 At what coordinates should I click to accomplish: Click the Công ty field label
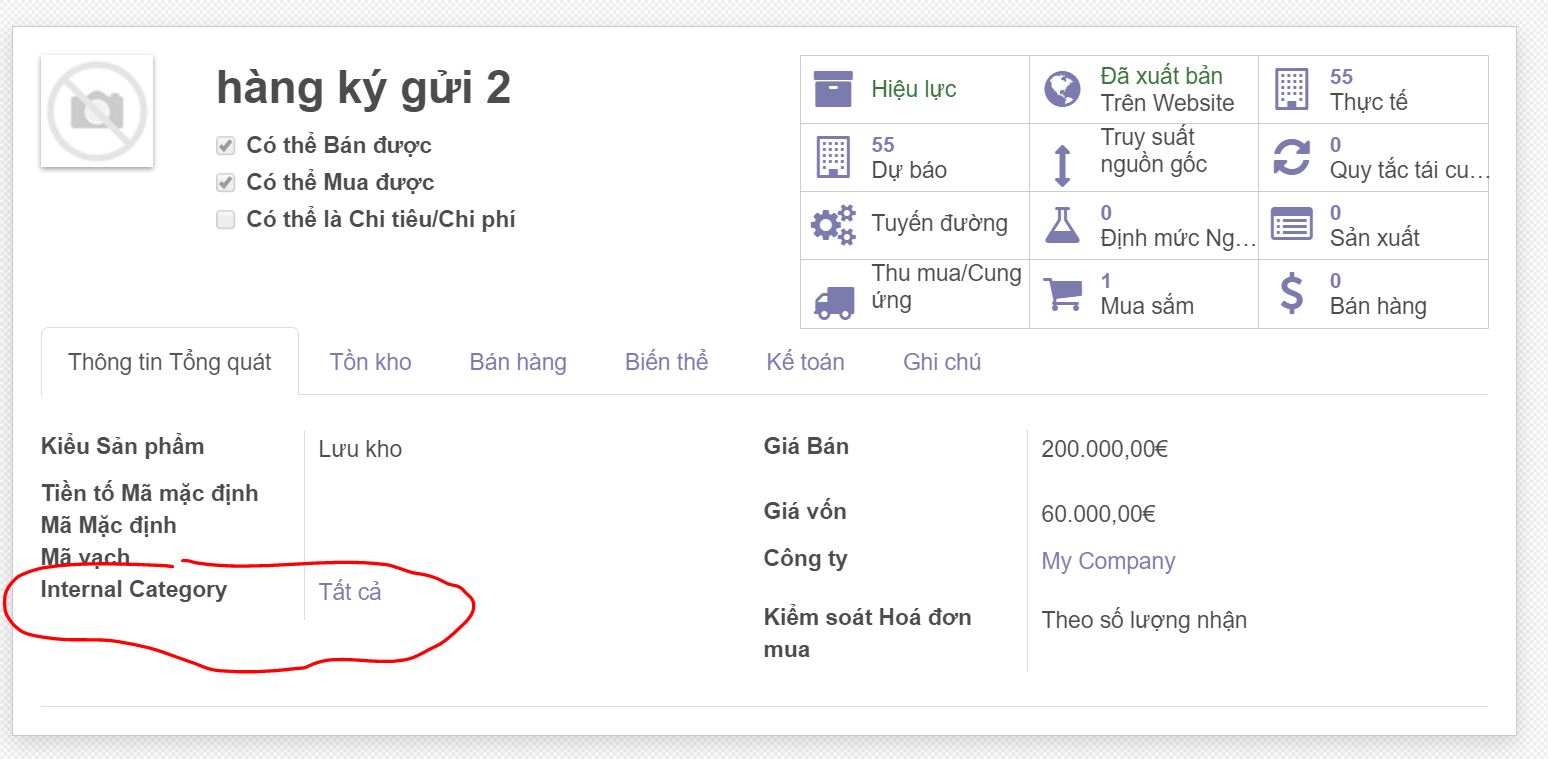click(805, 558)
